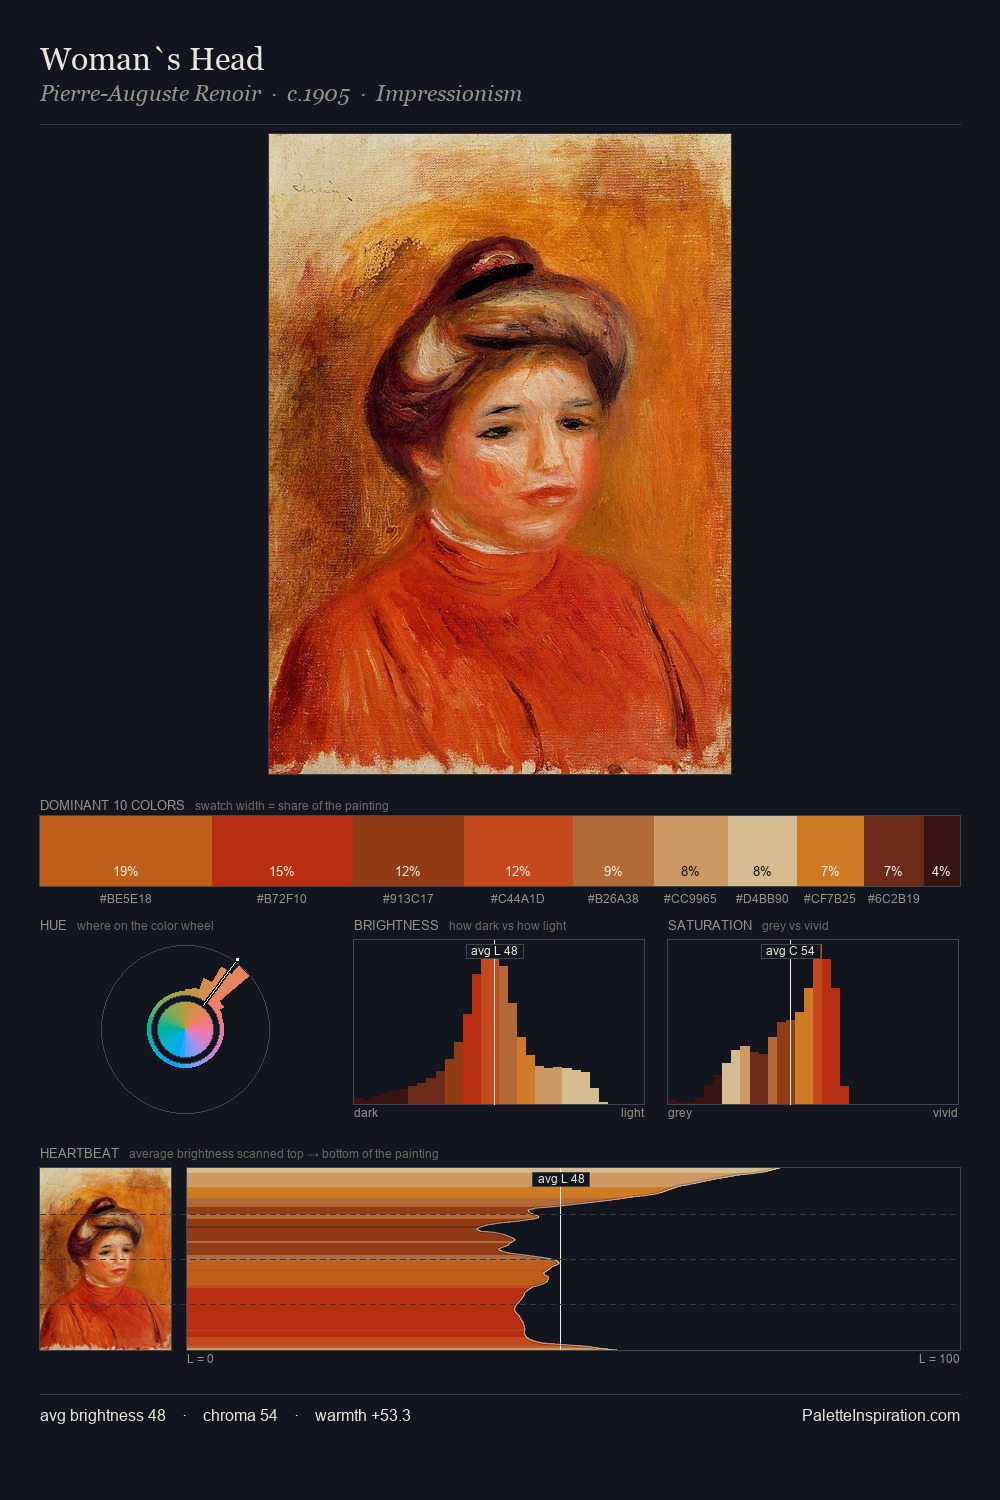The image size is (1000, 1500).
Task: Click the #BE5E18 19% color swatch
Action: 126,851
